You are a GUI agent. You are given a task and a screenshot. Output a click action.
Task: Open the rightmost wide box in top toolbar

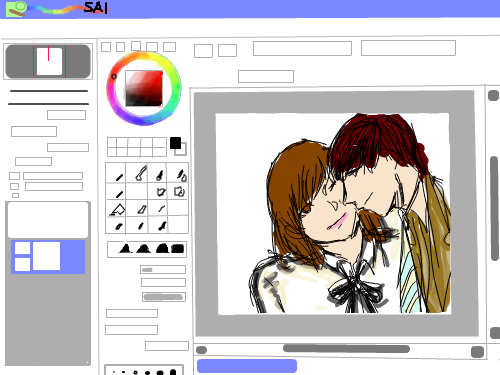click(x=408, y=48)
